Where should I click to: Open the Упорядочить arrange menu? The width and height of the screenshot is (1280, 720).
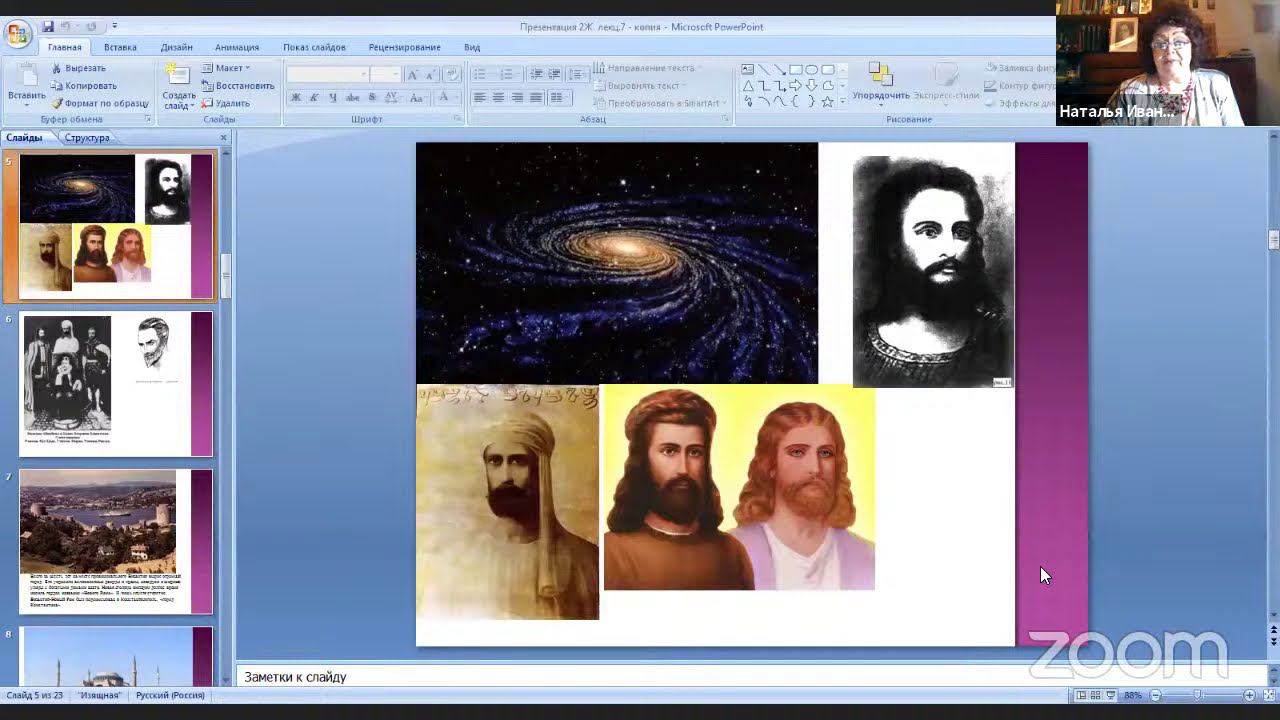[x=881, y=82]
